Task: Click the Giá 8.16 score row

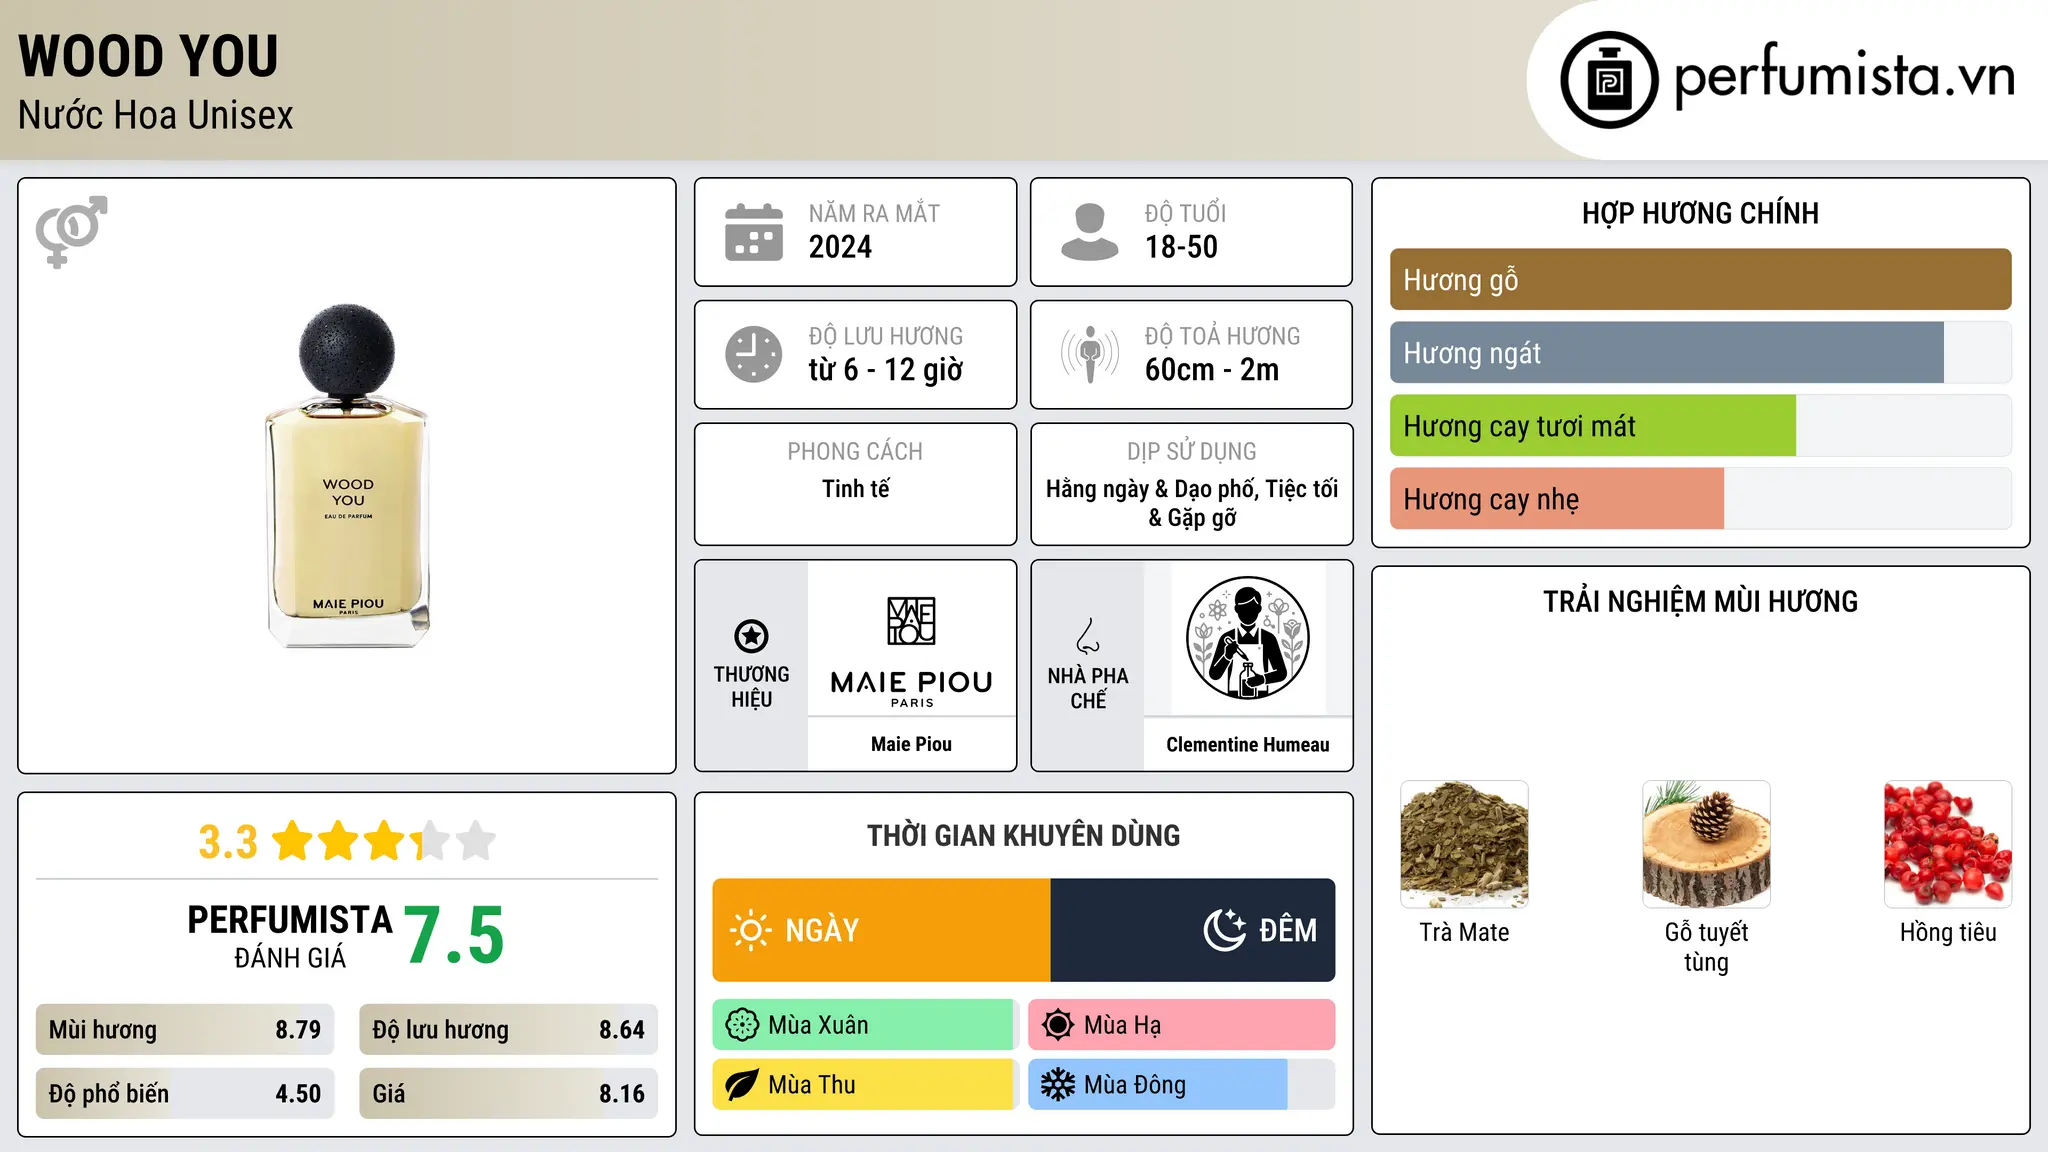Action: [x=508, y=1094]
